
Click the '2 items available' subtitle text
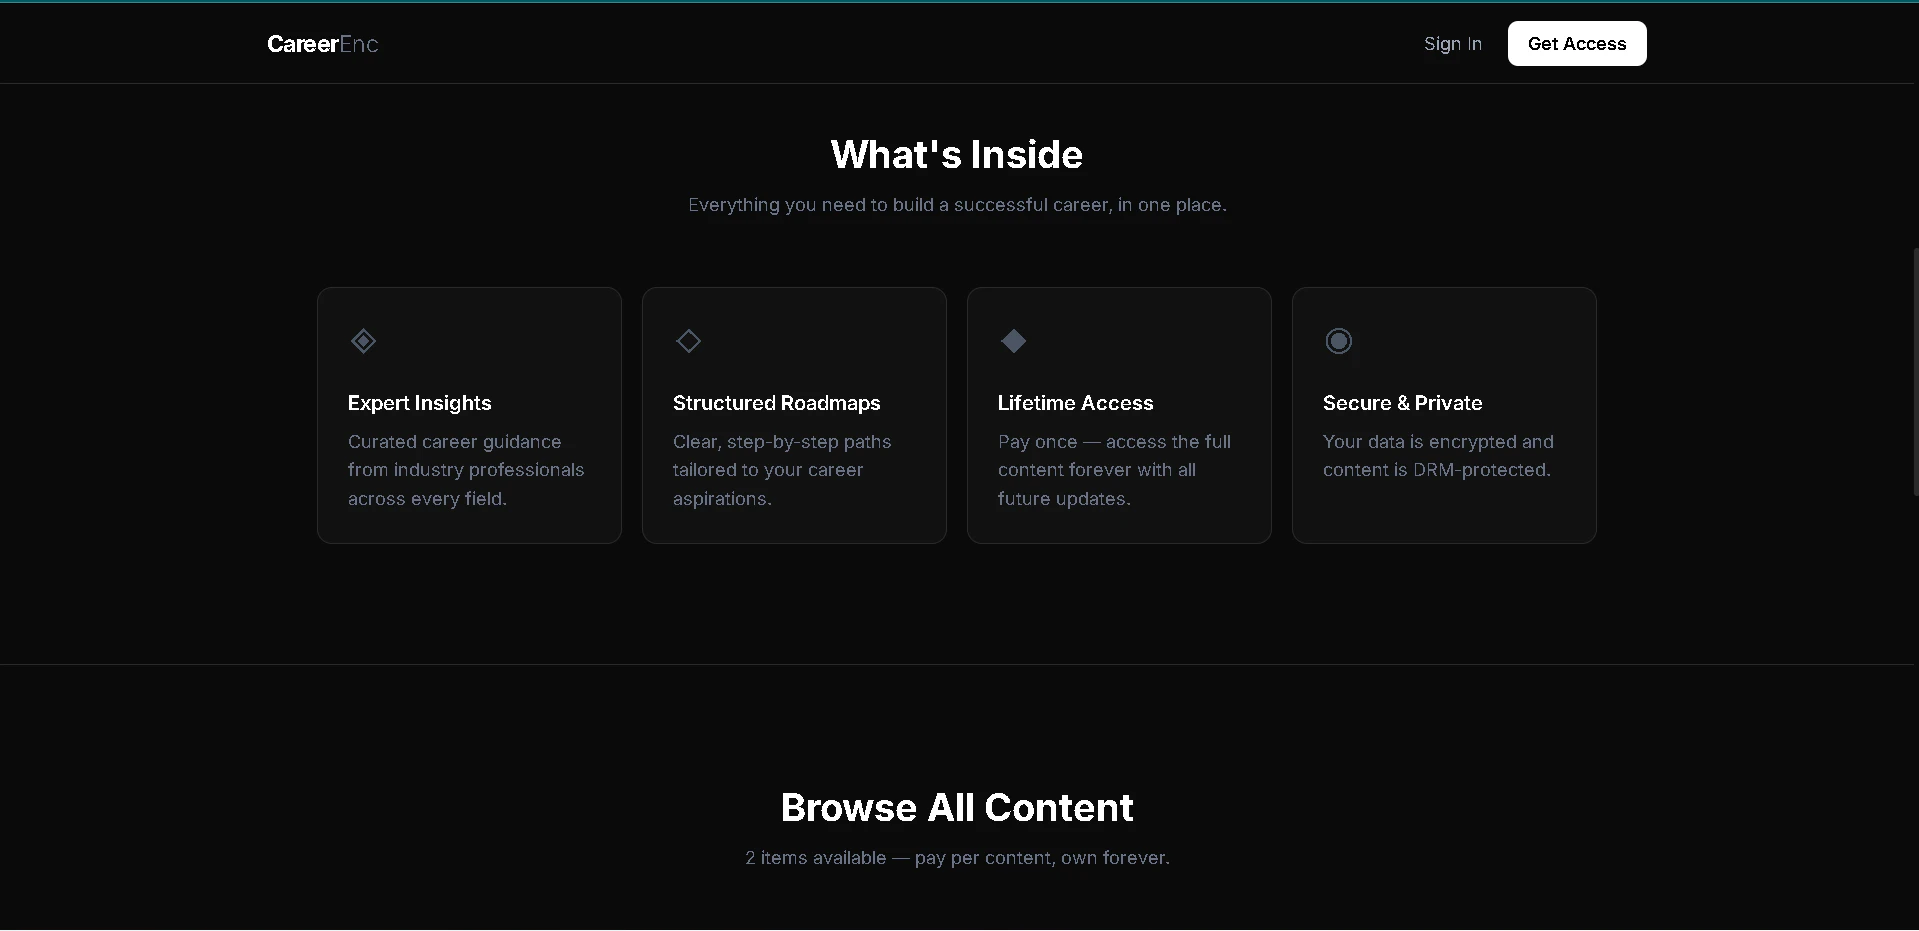coord(957,858)
